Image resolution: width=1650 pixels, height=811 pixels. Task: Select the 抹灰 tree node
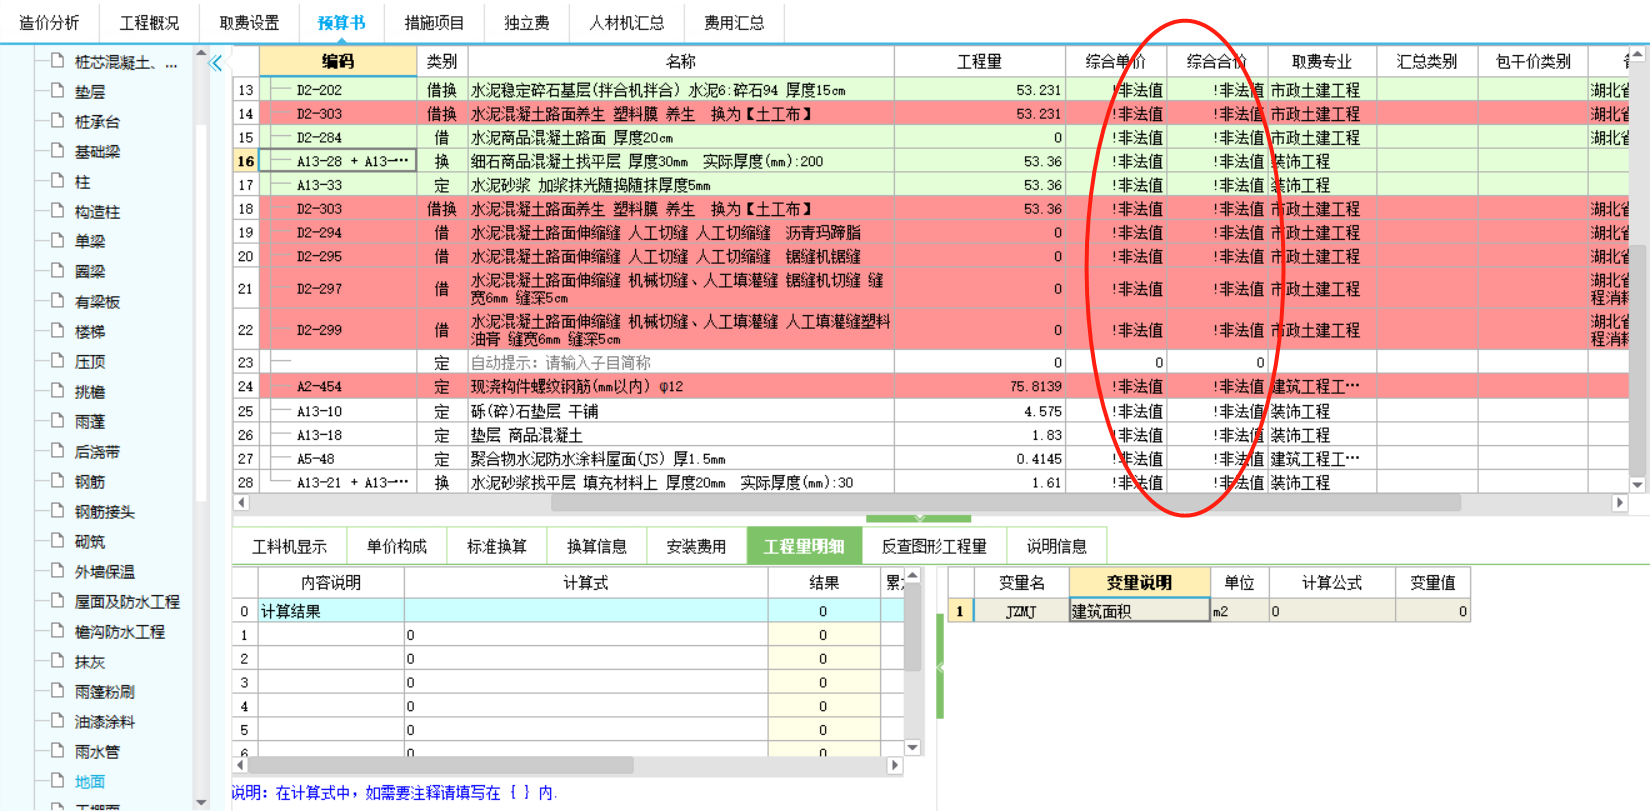[x=89, y=662]
